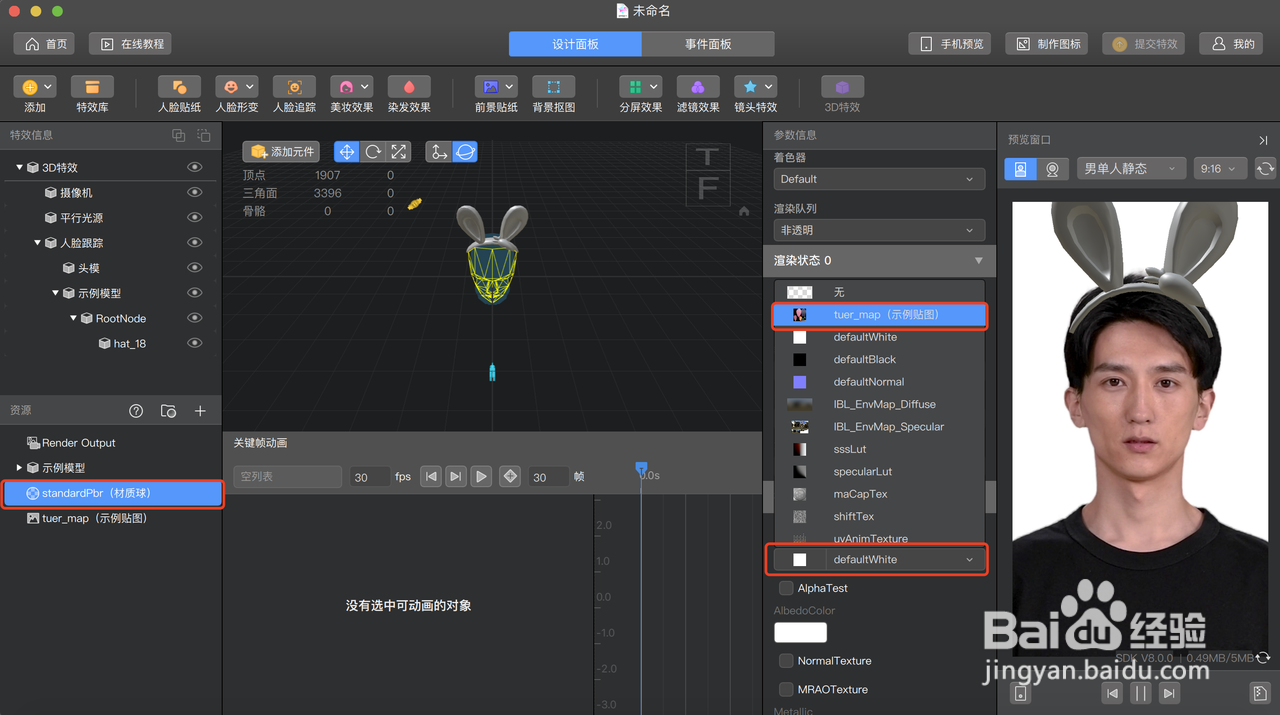
Task: Toggle visibility of 摄像机 node
Action: pyautogui.click(x=195, y=192)
